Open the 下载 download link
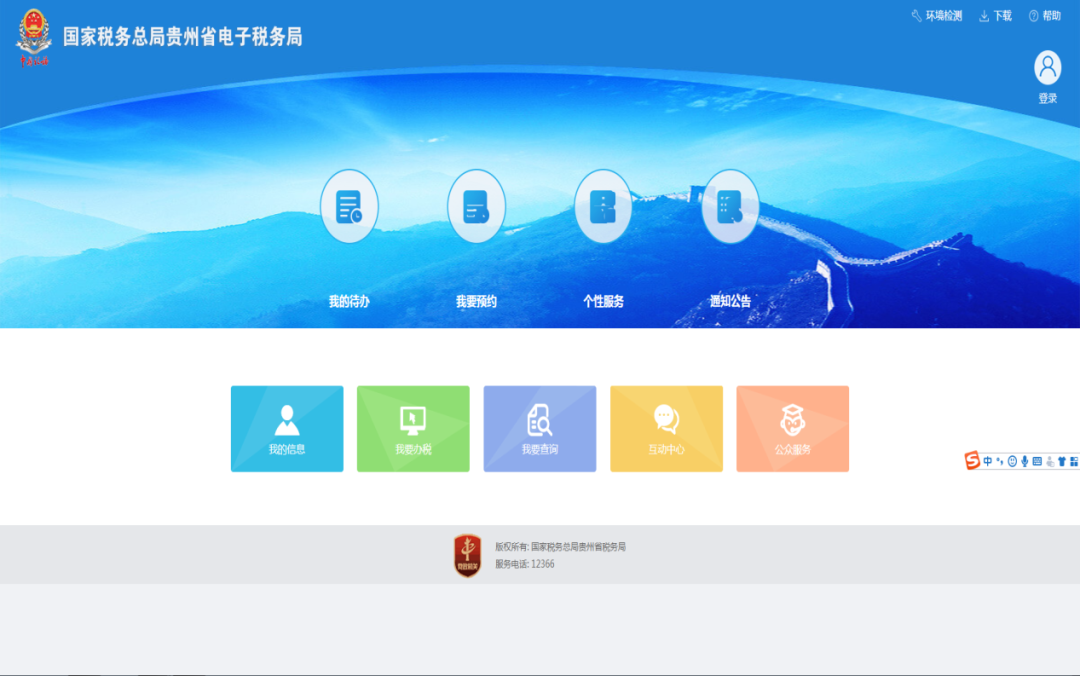The height and width of the screenshot is (676, 1080). (995, 16)
